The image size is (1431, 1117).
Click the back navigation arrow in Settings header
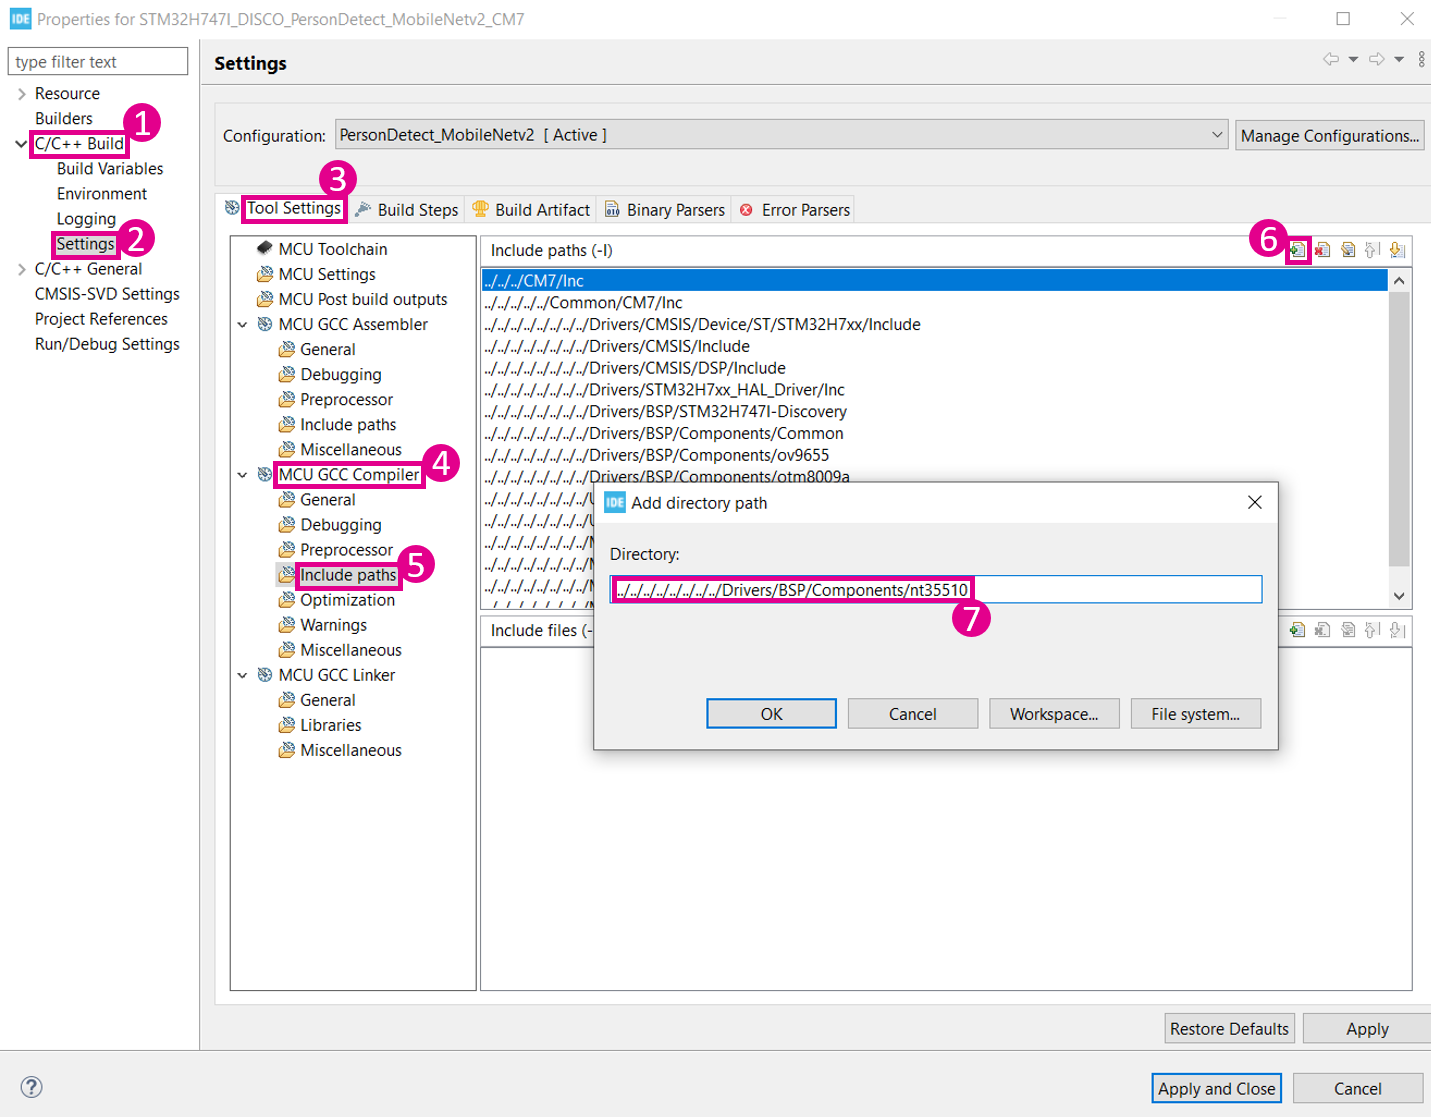1331,60
